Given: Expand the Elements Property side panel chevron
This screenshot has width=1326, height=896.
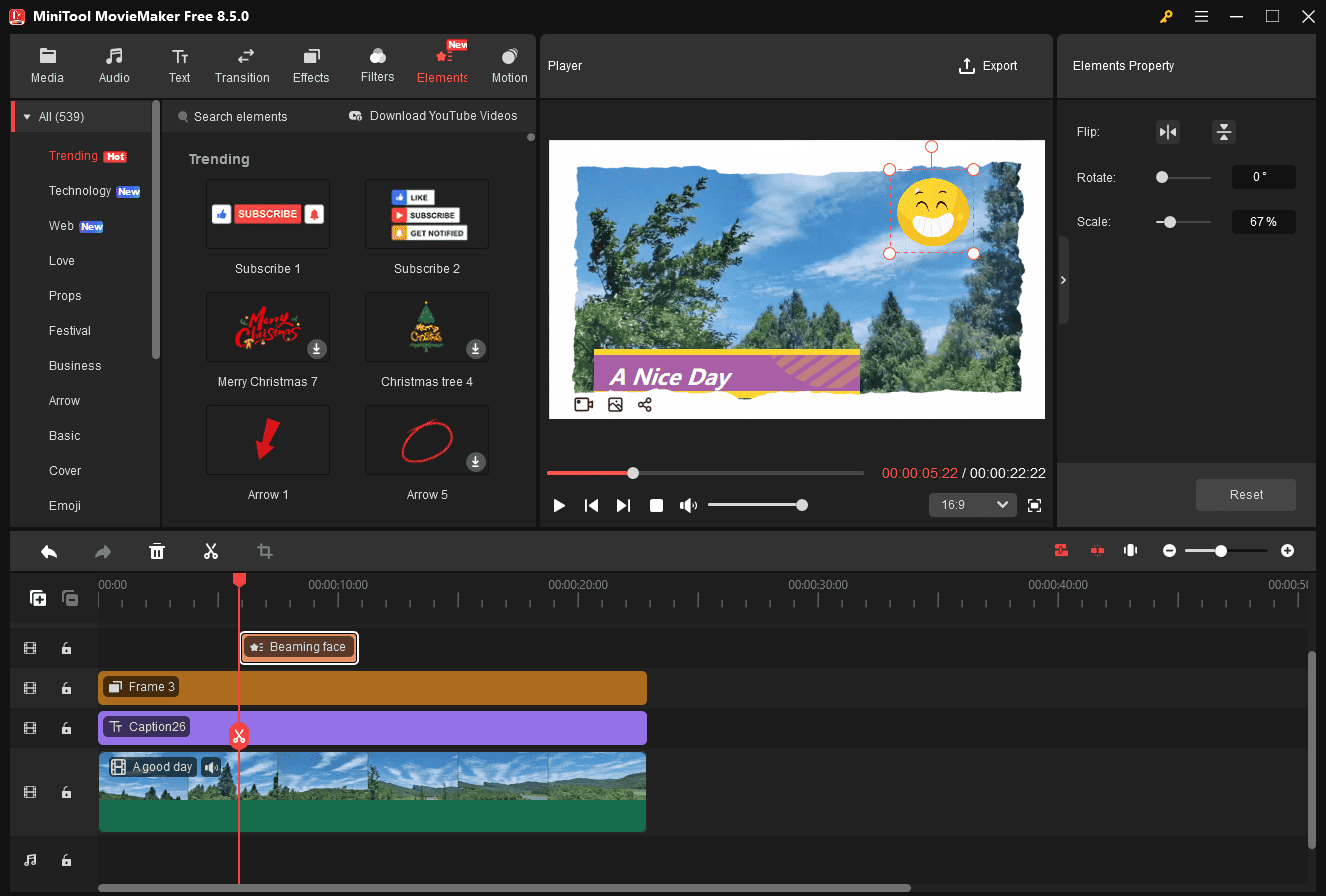Looking at the screenshot, I should (1063, 280).
